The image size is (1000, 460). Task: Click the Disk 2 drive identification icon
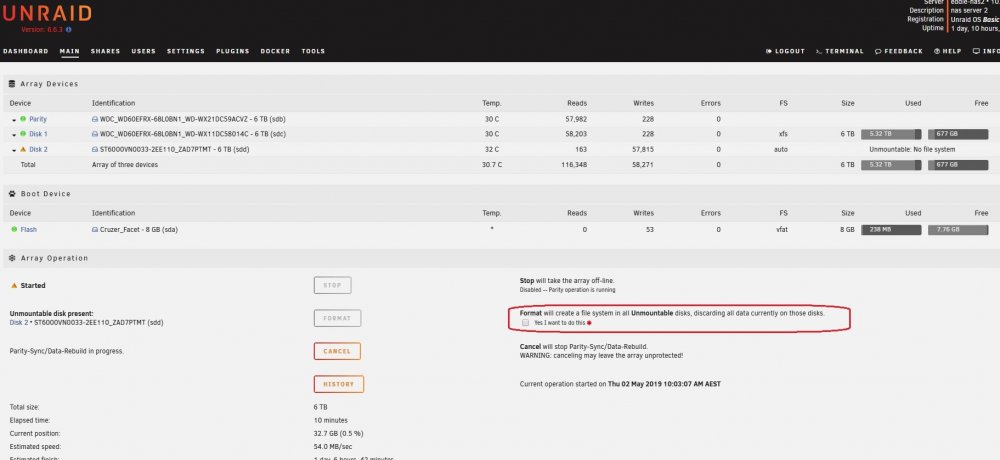[95, 149]
